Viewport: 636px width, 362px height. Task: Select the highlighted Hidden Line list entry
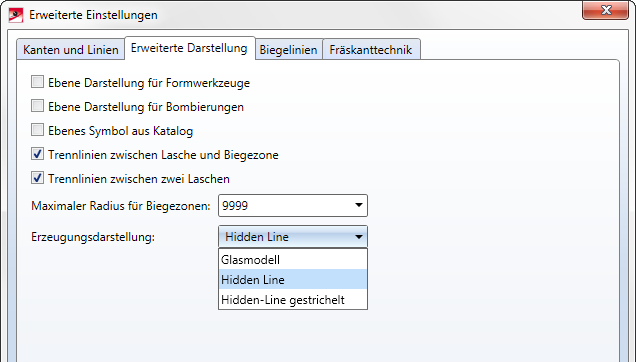pos(293,279)
